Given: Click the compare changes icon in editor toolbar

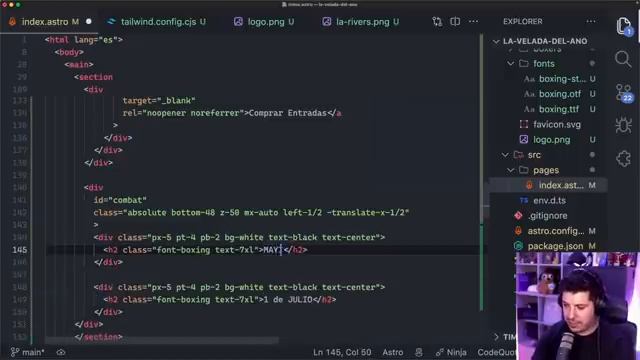Looking at the screenshot, I should point(437,22).
